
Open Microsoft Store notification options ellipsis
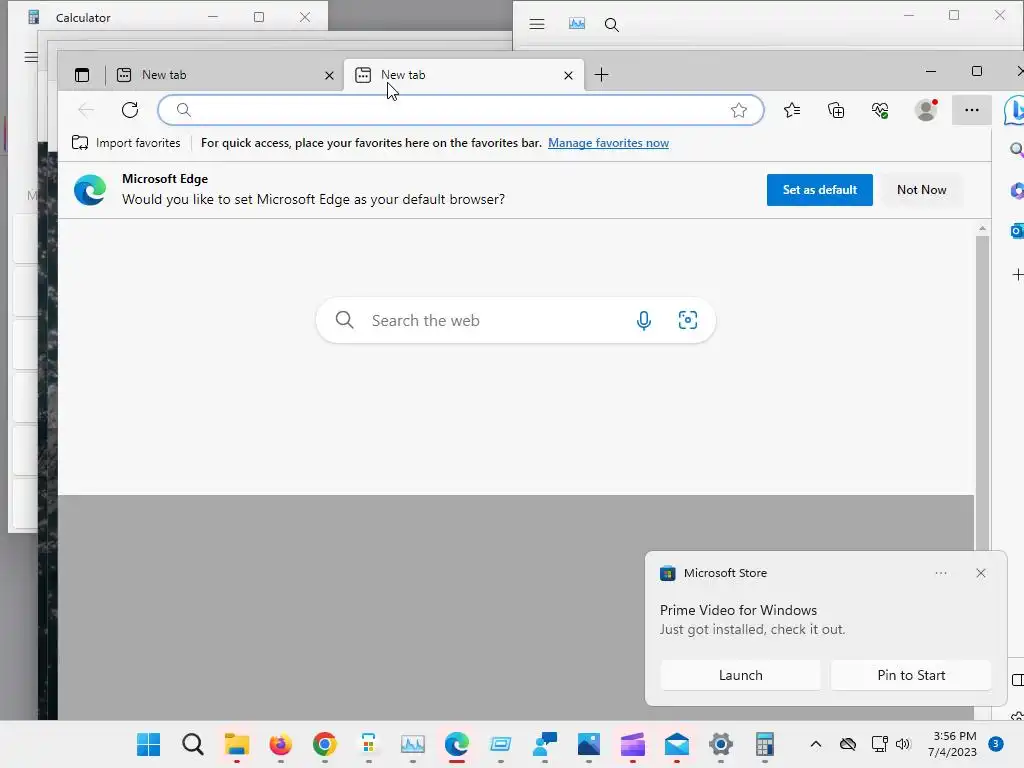(940, 573)
